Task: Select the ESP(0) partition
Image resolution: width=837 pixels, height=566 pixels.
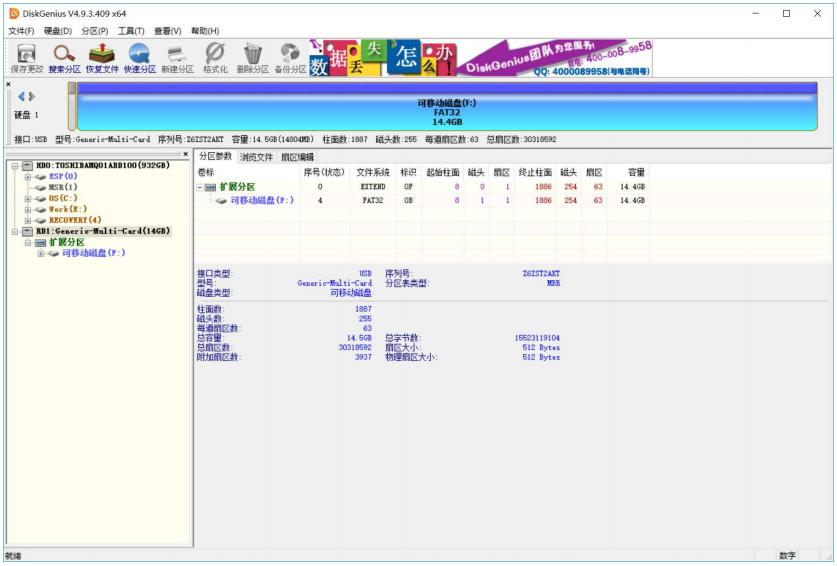Action: pyautogui.click(x=63, y=176)
